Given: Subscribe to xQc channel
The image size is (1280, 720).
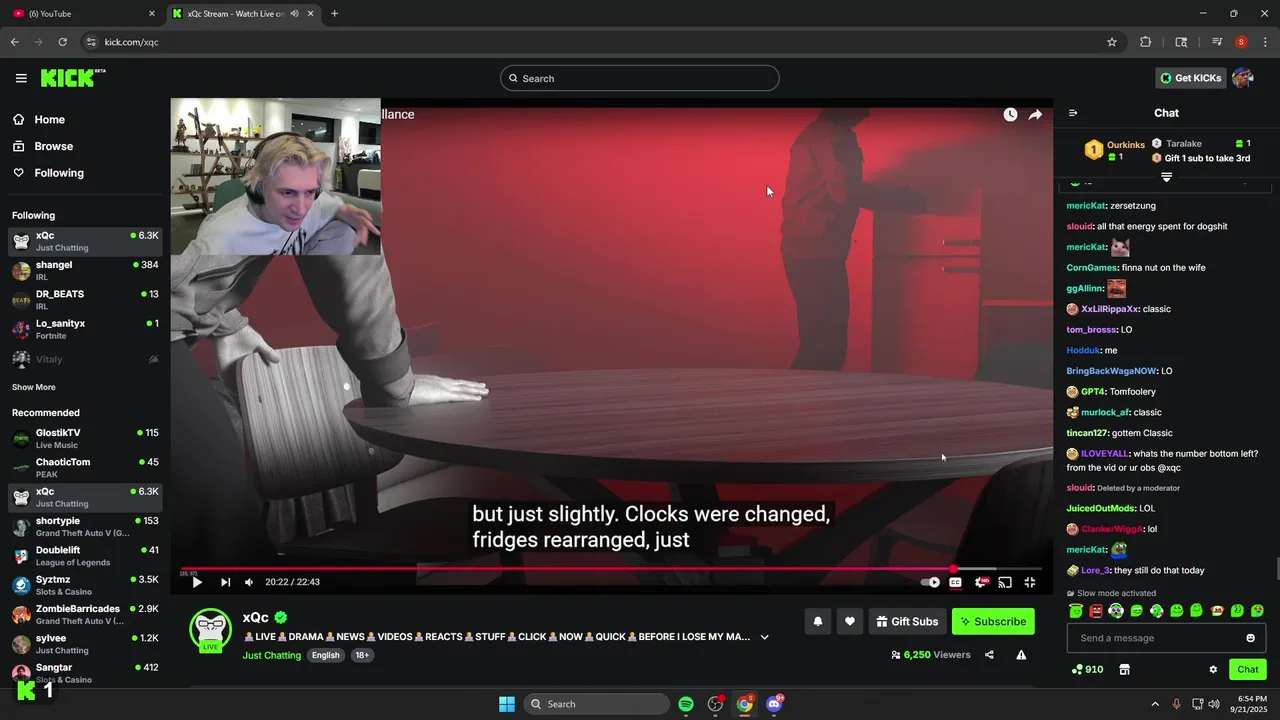Looking at the screenshot, I should pyautogui.click(x=993, y=621).
